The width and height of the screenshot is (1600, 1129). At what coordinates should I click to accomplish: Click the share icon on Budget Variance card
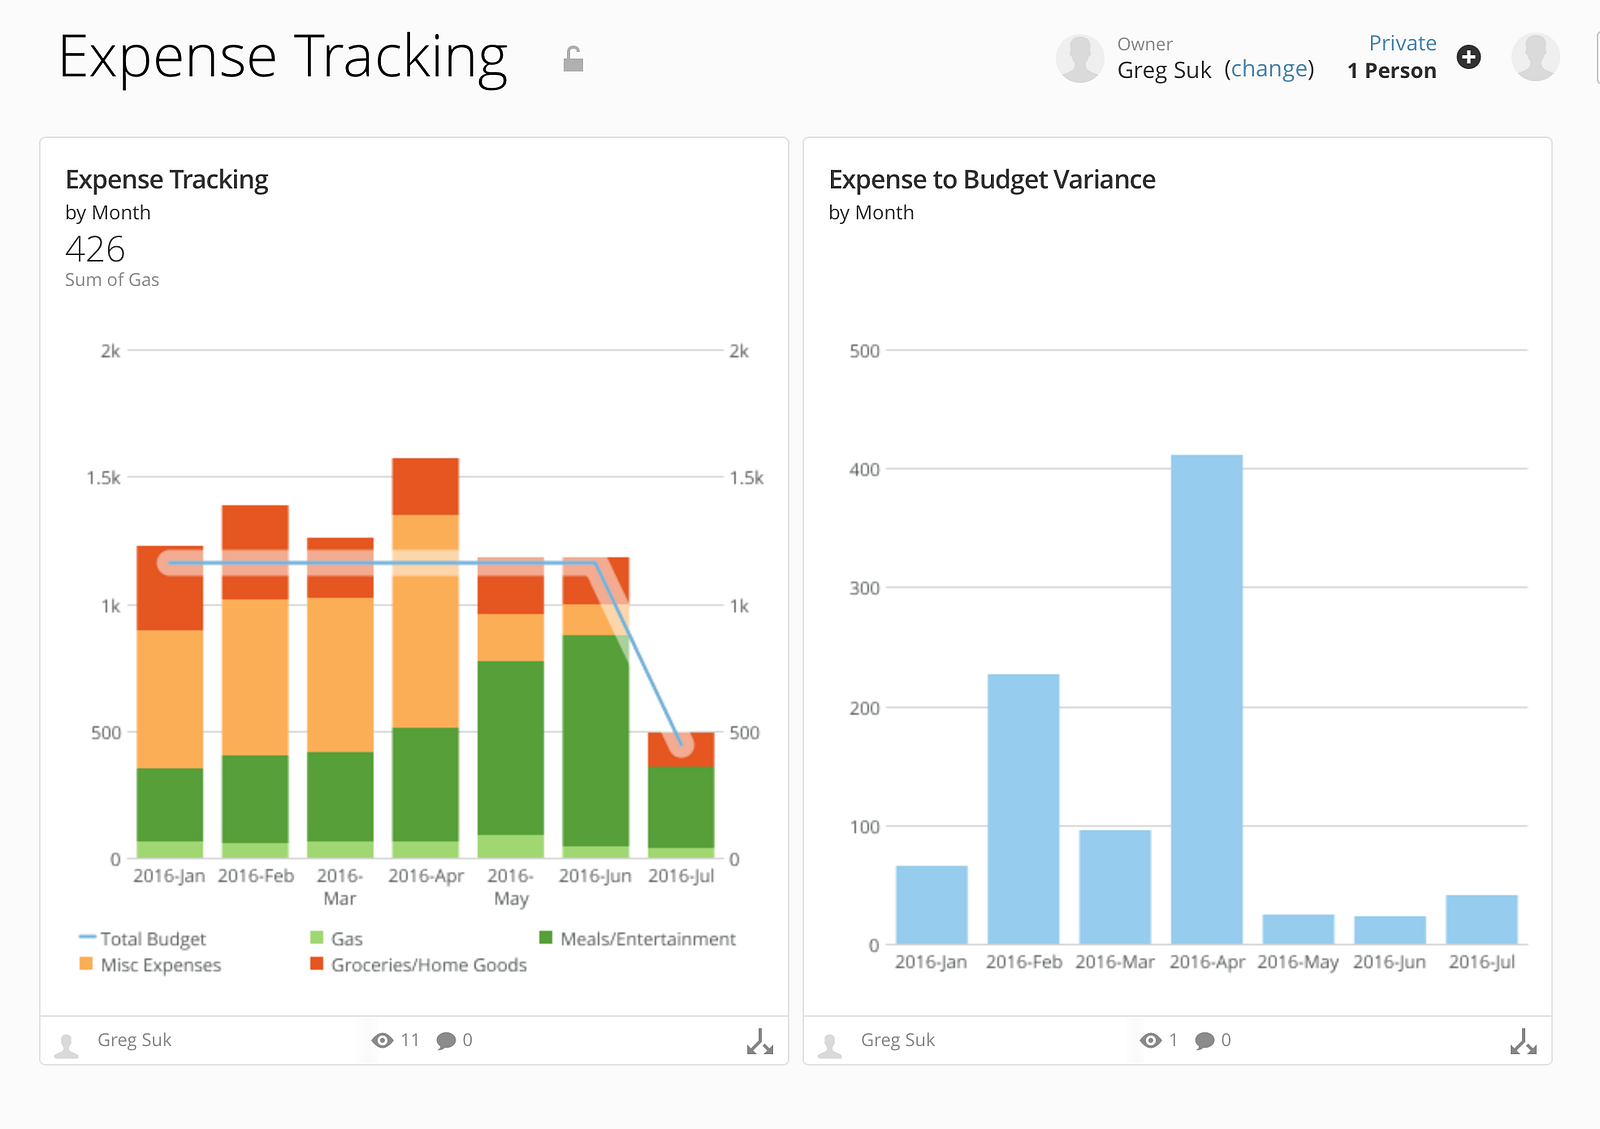(1523, 1042)
